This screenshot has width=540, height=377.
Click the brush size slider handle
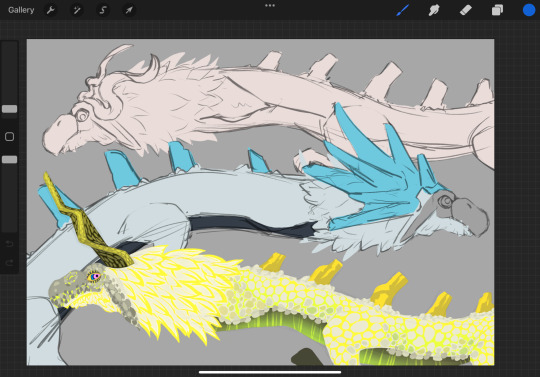coord(9,109)
